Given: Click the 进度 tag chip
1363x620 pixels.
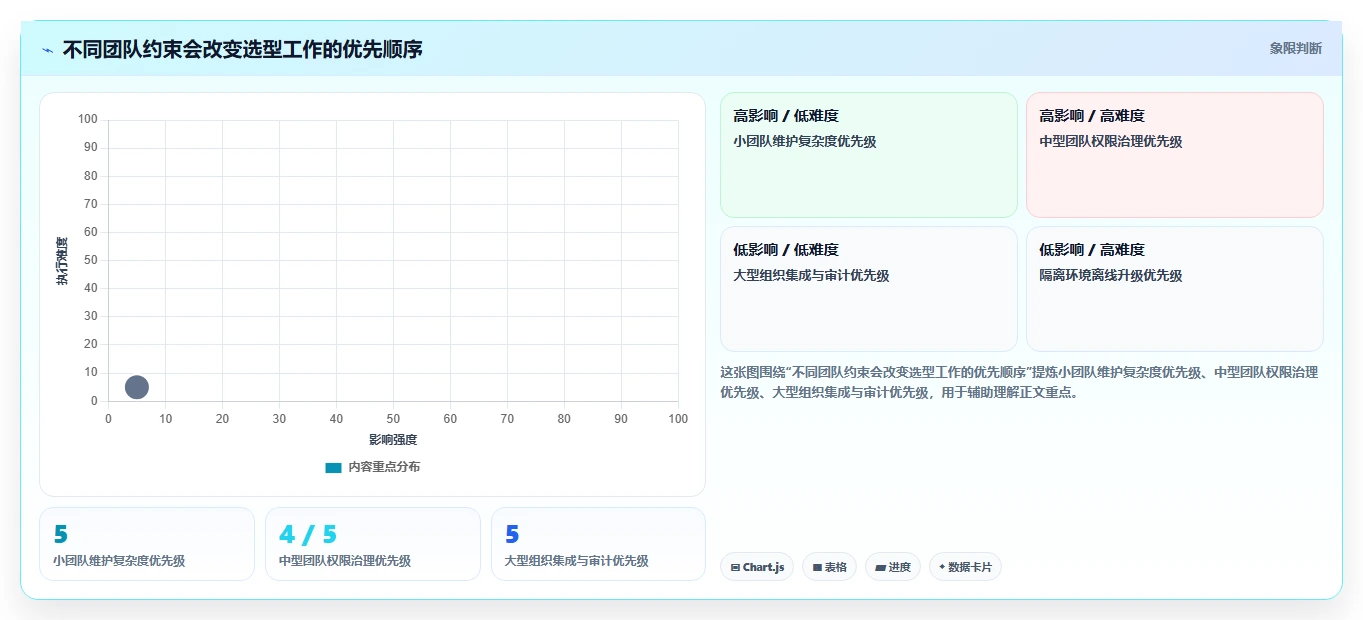Looking at the screenshot, I should click(x=893, y=567).
